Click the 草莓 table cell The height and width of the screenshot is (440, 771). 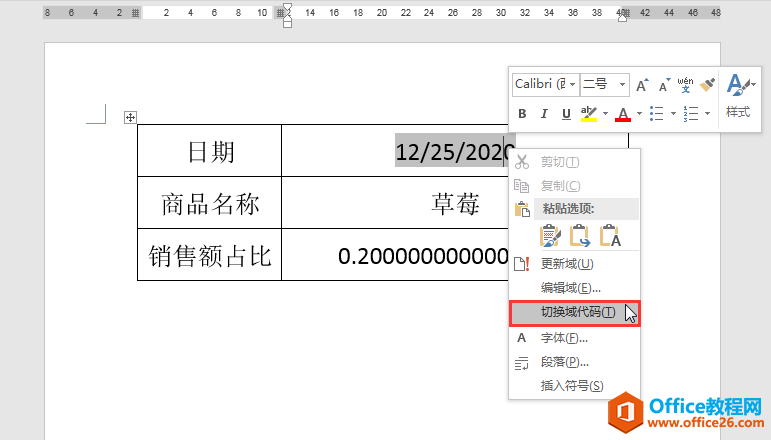point(455,203)
